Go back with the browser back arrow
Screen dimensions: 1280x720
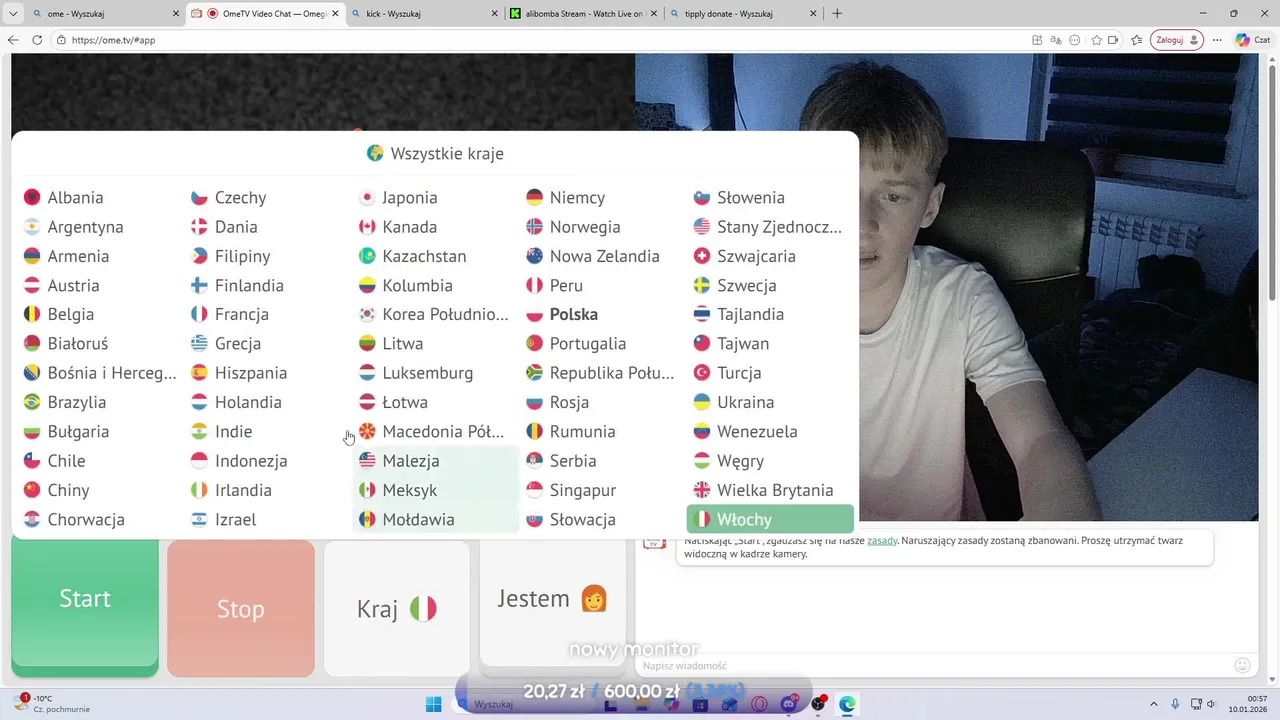pyautogui.click(x=13, y=40)
